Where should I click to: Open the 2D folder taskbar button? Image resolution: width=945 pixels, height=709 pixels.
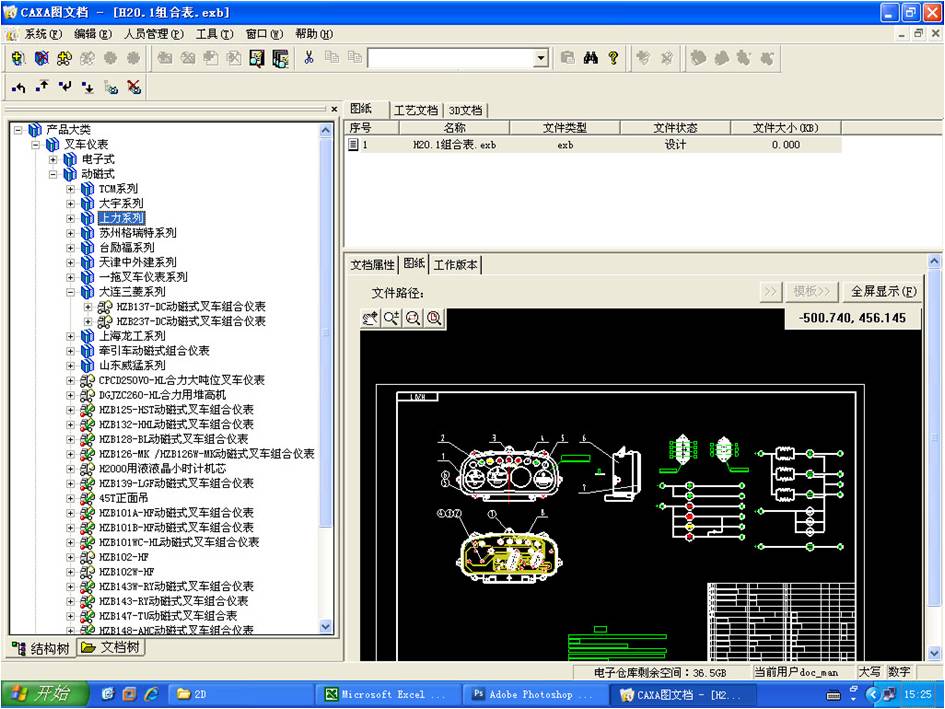240,694
